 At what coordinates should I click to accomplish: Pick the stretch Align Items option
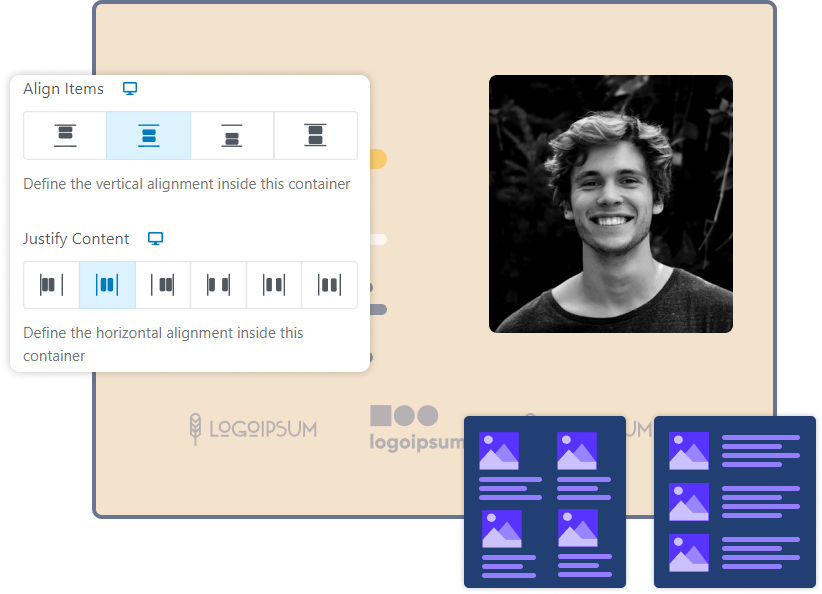315,136
